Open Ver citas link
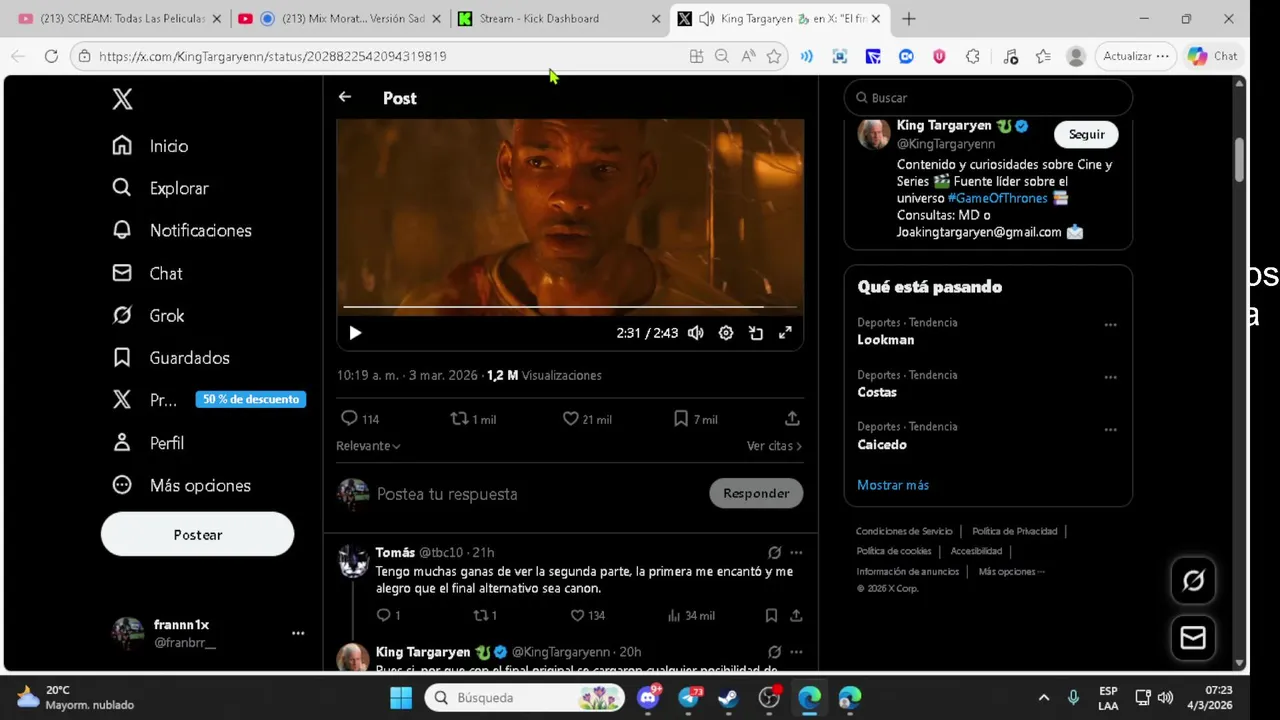 coord(774,446)
